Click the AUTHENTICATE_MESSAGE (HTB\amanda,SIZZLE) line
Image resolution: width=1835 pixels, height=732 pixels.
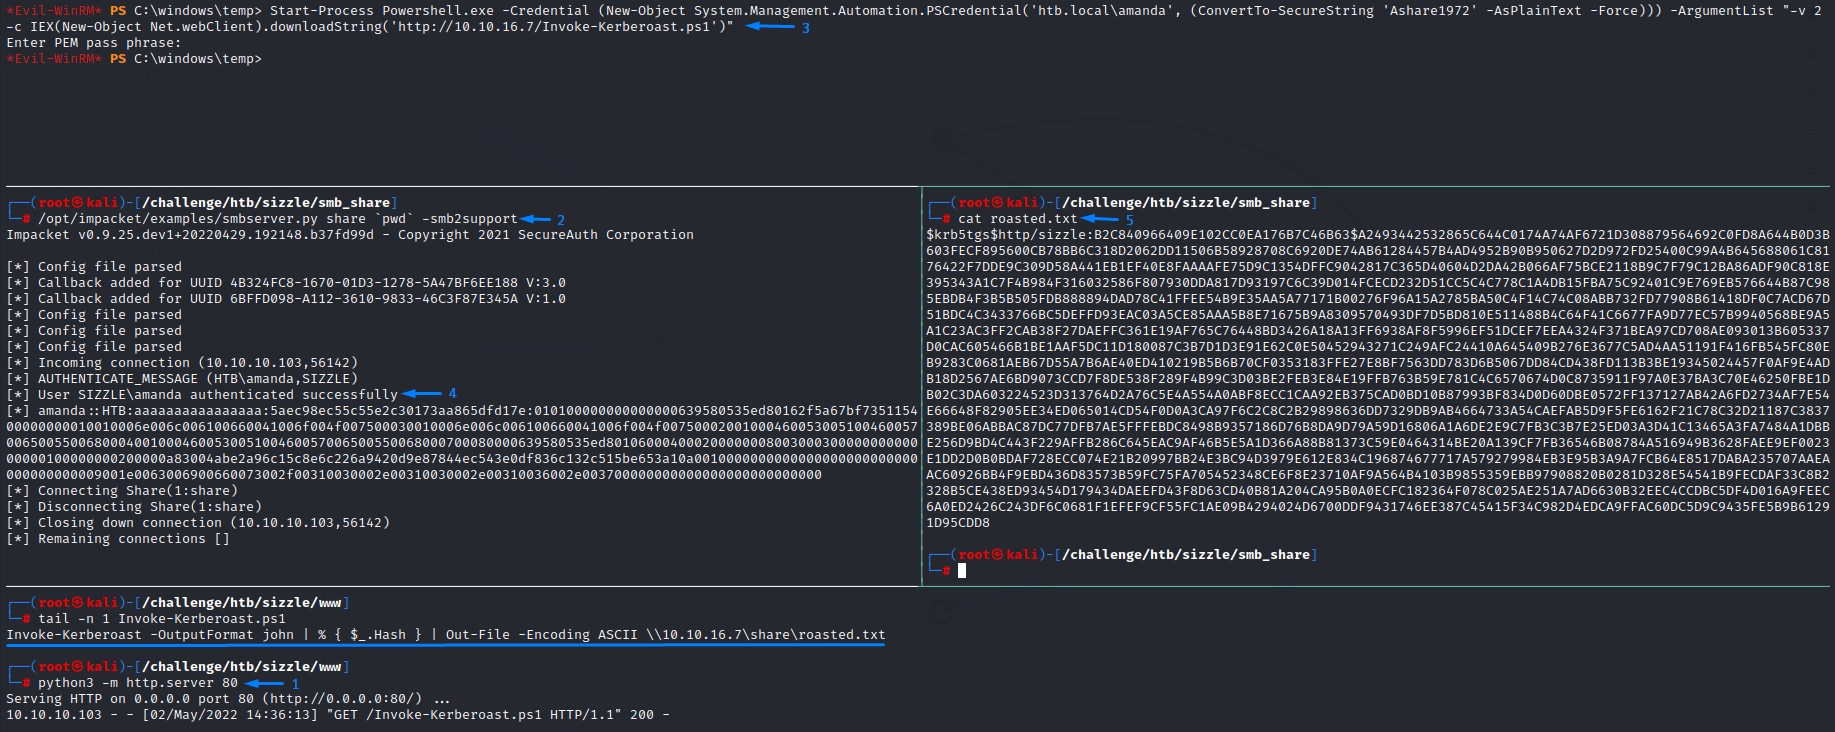pos(182,379)
